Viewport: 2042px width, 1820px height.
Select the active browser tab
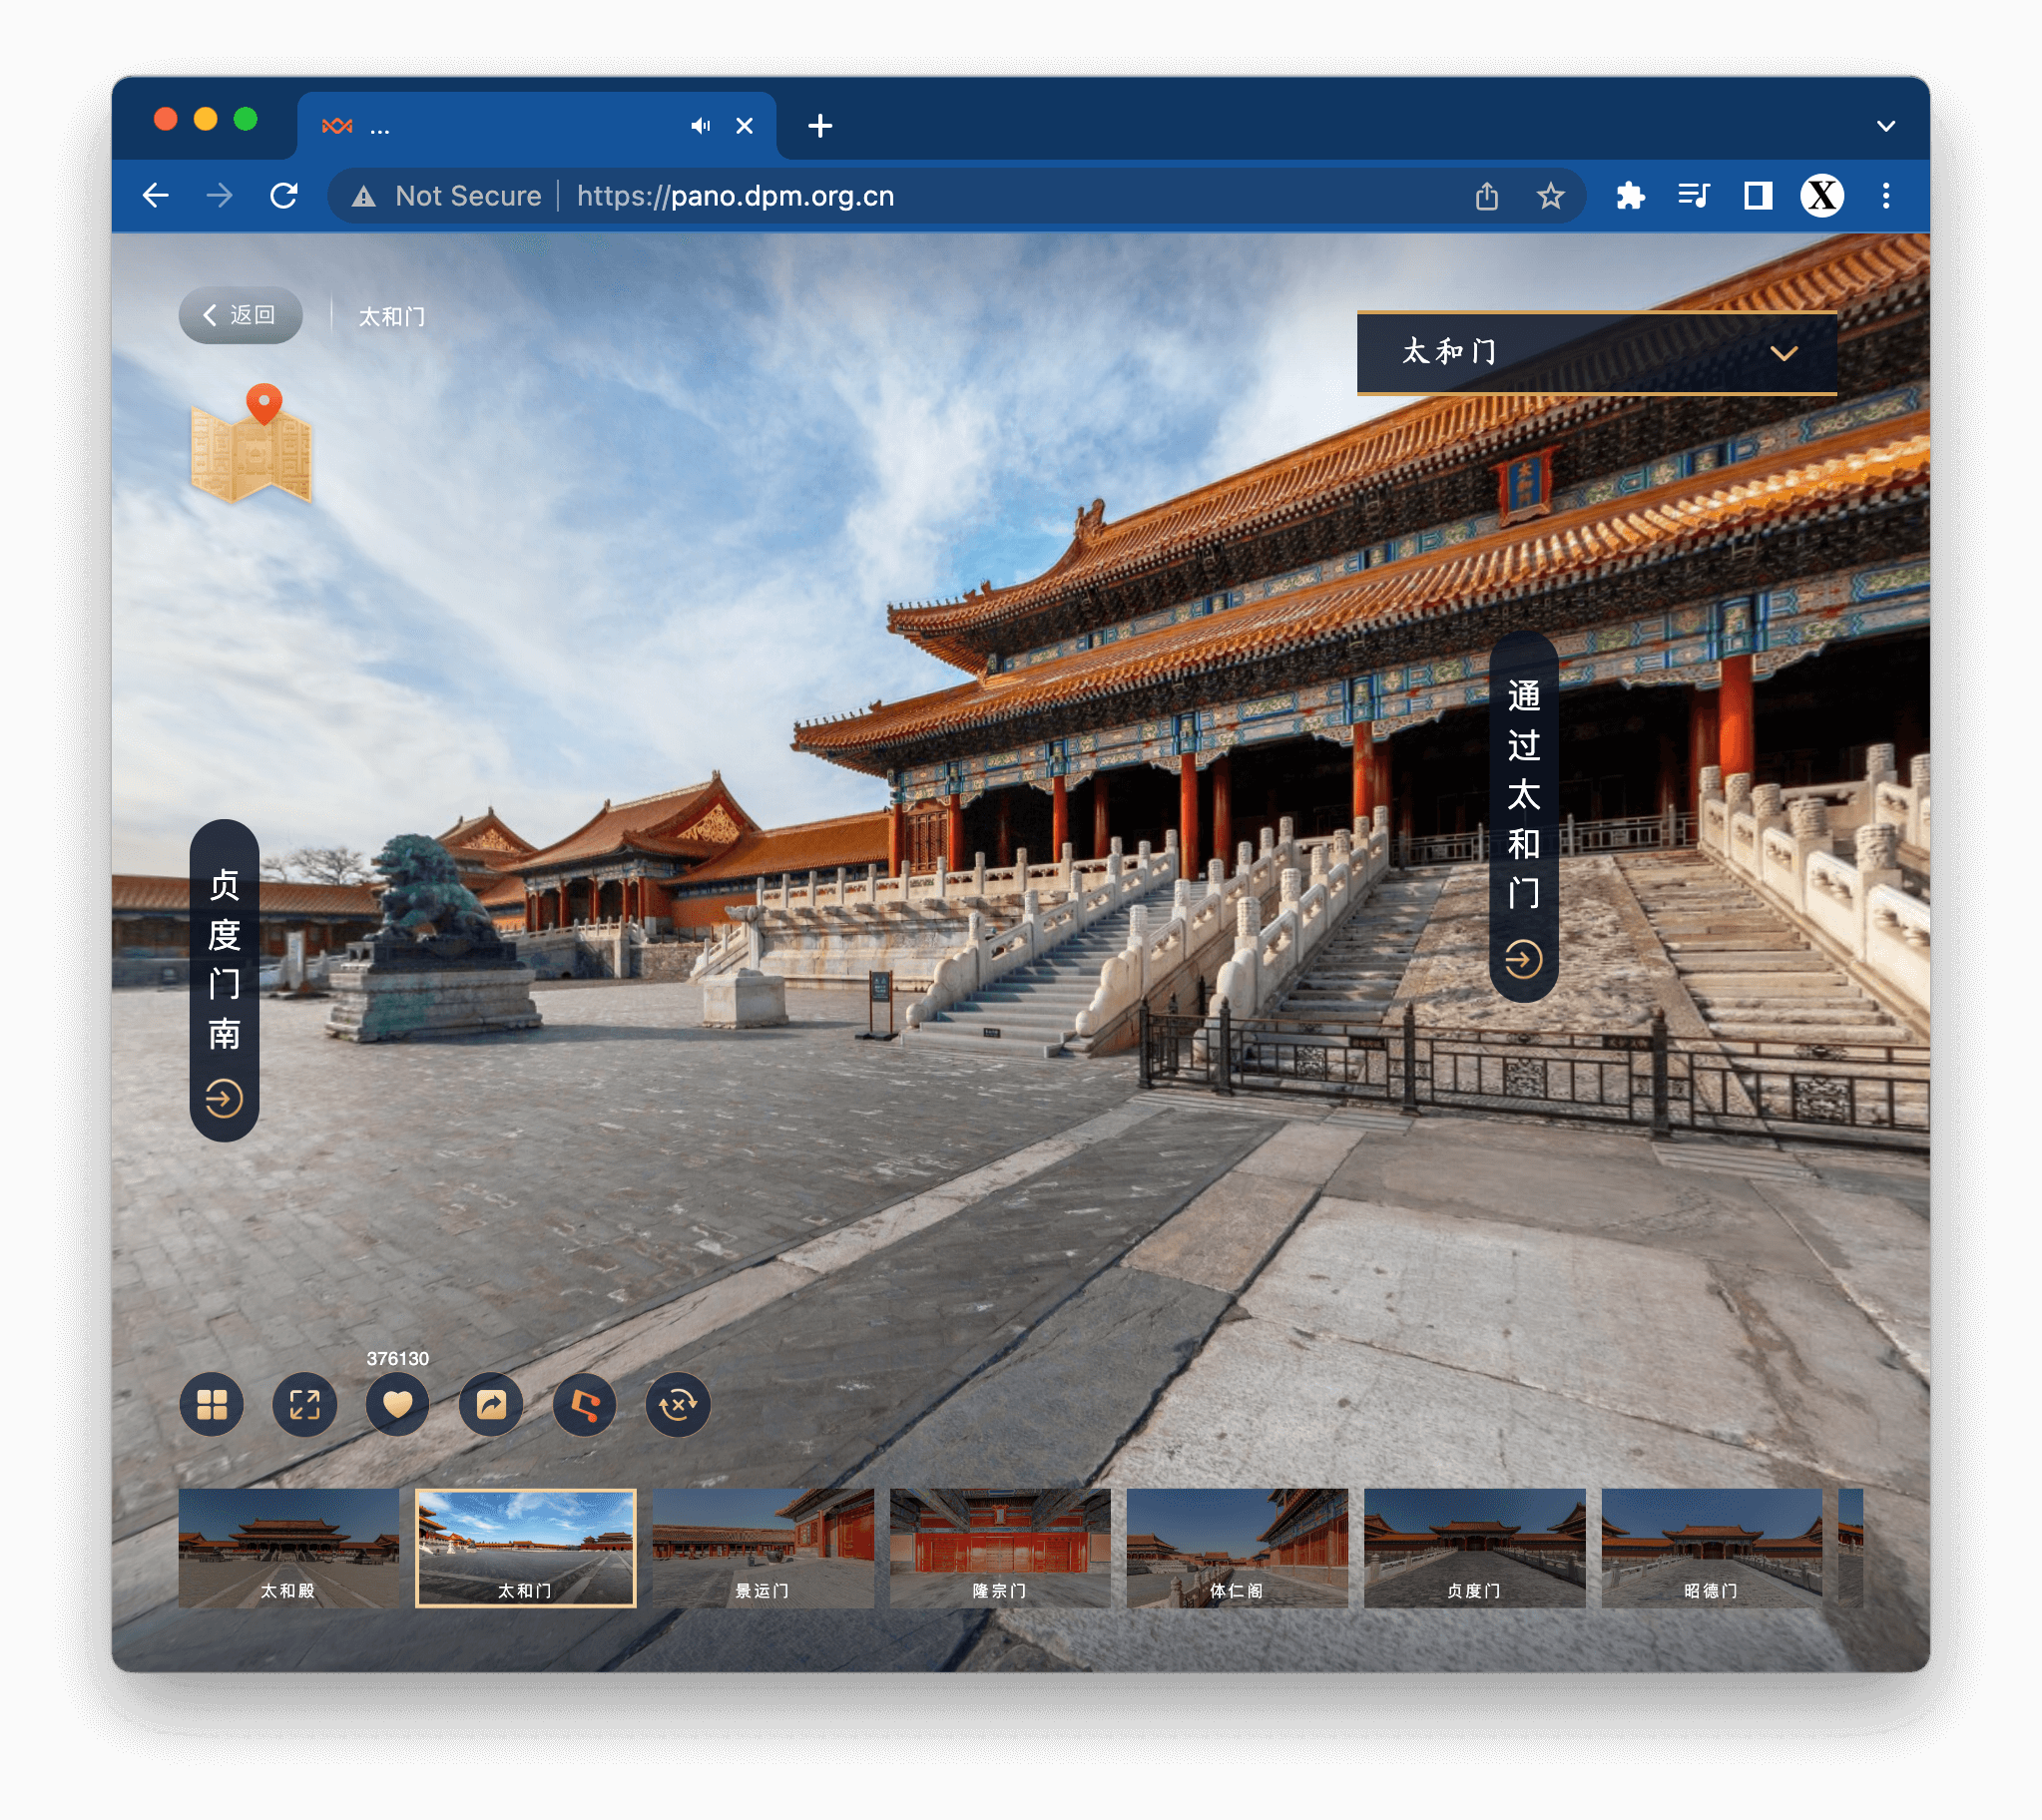point(537,126)
